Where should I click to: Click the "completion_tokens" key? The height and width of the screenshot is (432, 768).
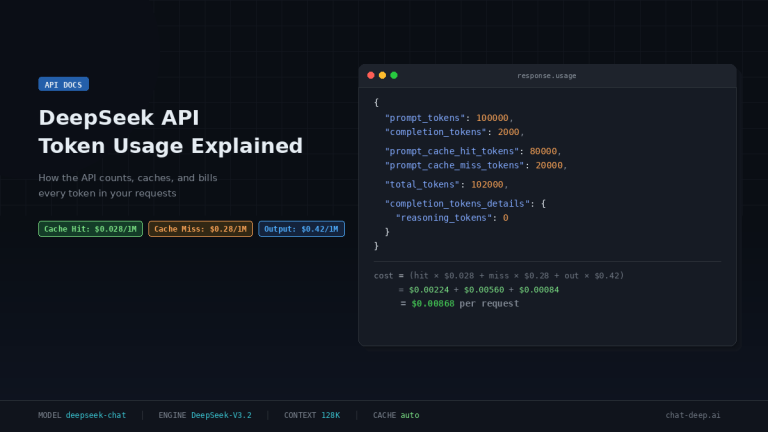436,132
